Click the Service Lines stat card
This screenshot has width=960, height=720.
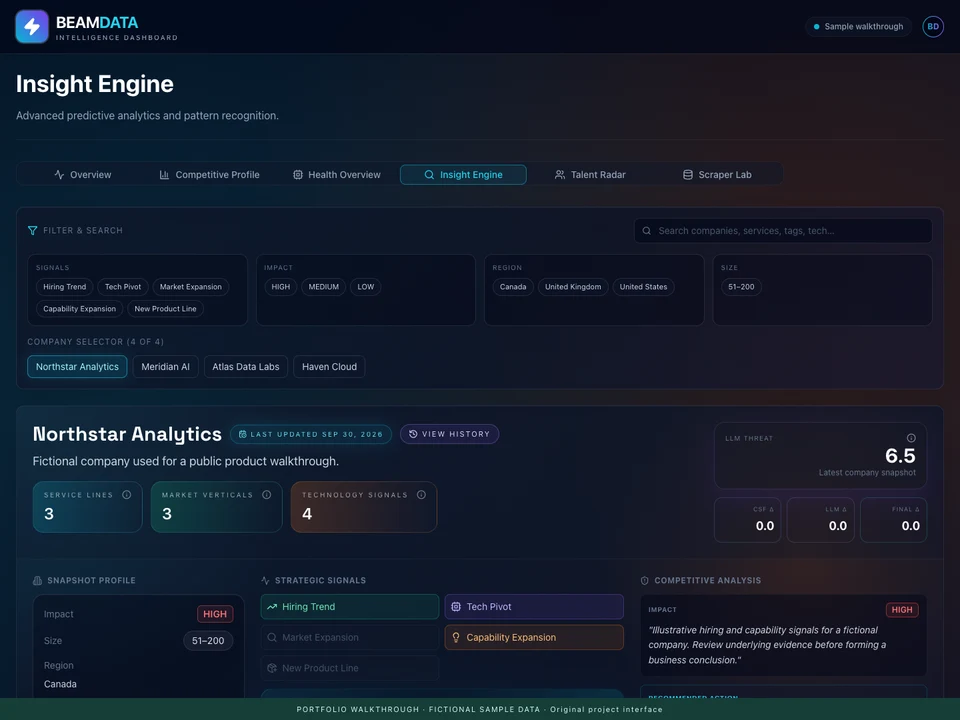(88, 507)
